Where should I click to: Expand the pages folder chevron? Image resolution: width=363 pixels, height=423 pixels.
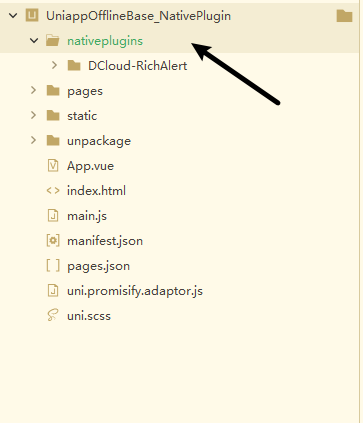33,90
